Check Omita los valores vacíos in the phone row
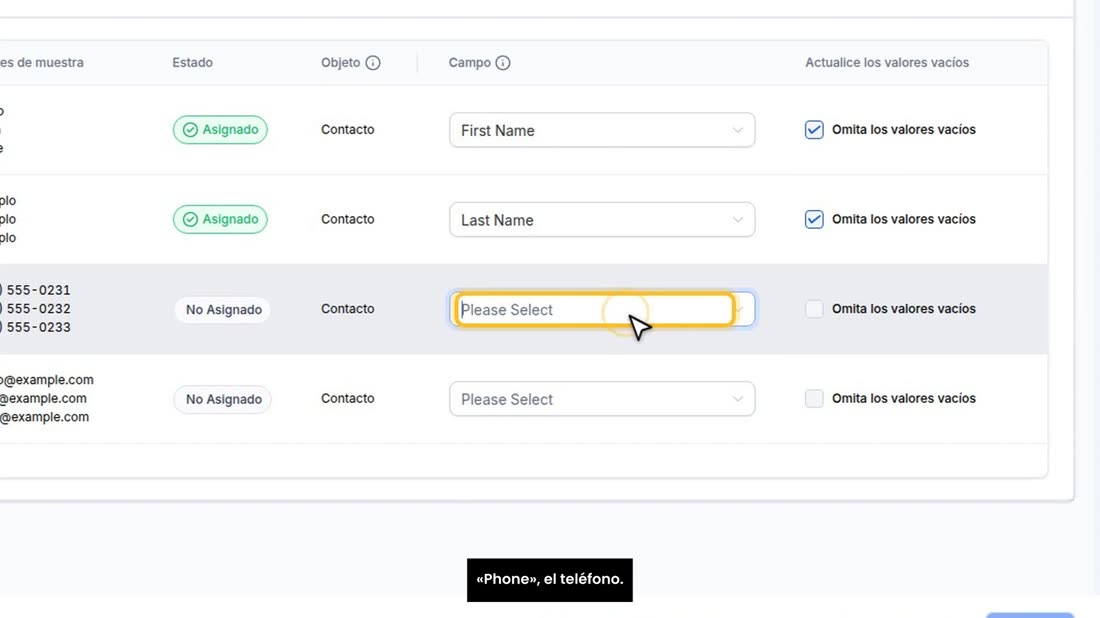This screenshot has width=1100, height=618. pyautogui.click(x=814, y=309)
